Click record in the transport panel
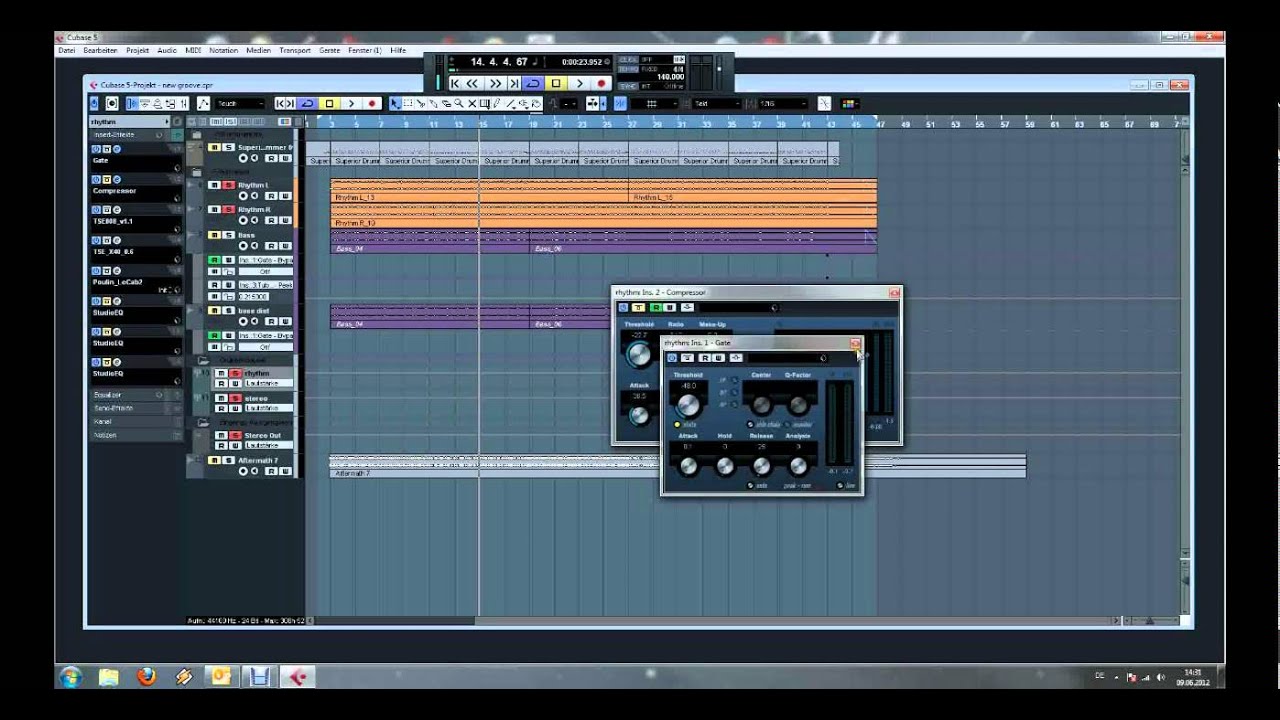This screenshot has height=720, width=1280. pos(601,83)
